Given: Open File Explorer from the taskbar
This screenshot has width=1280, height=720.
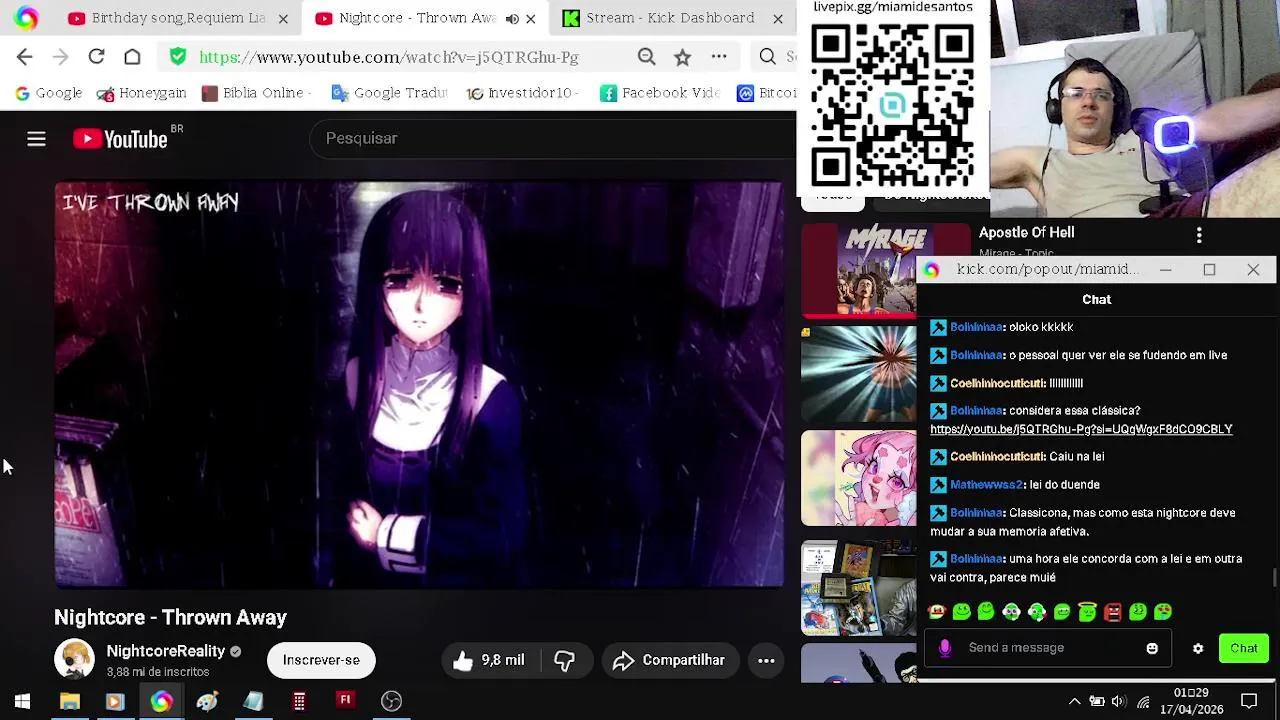Looking at the screenshot, I should point(69,701).
